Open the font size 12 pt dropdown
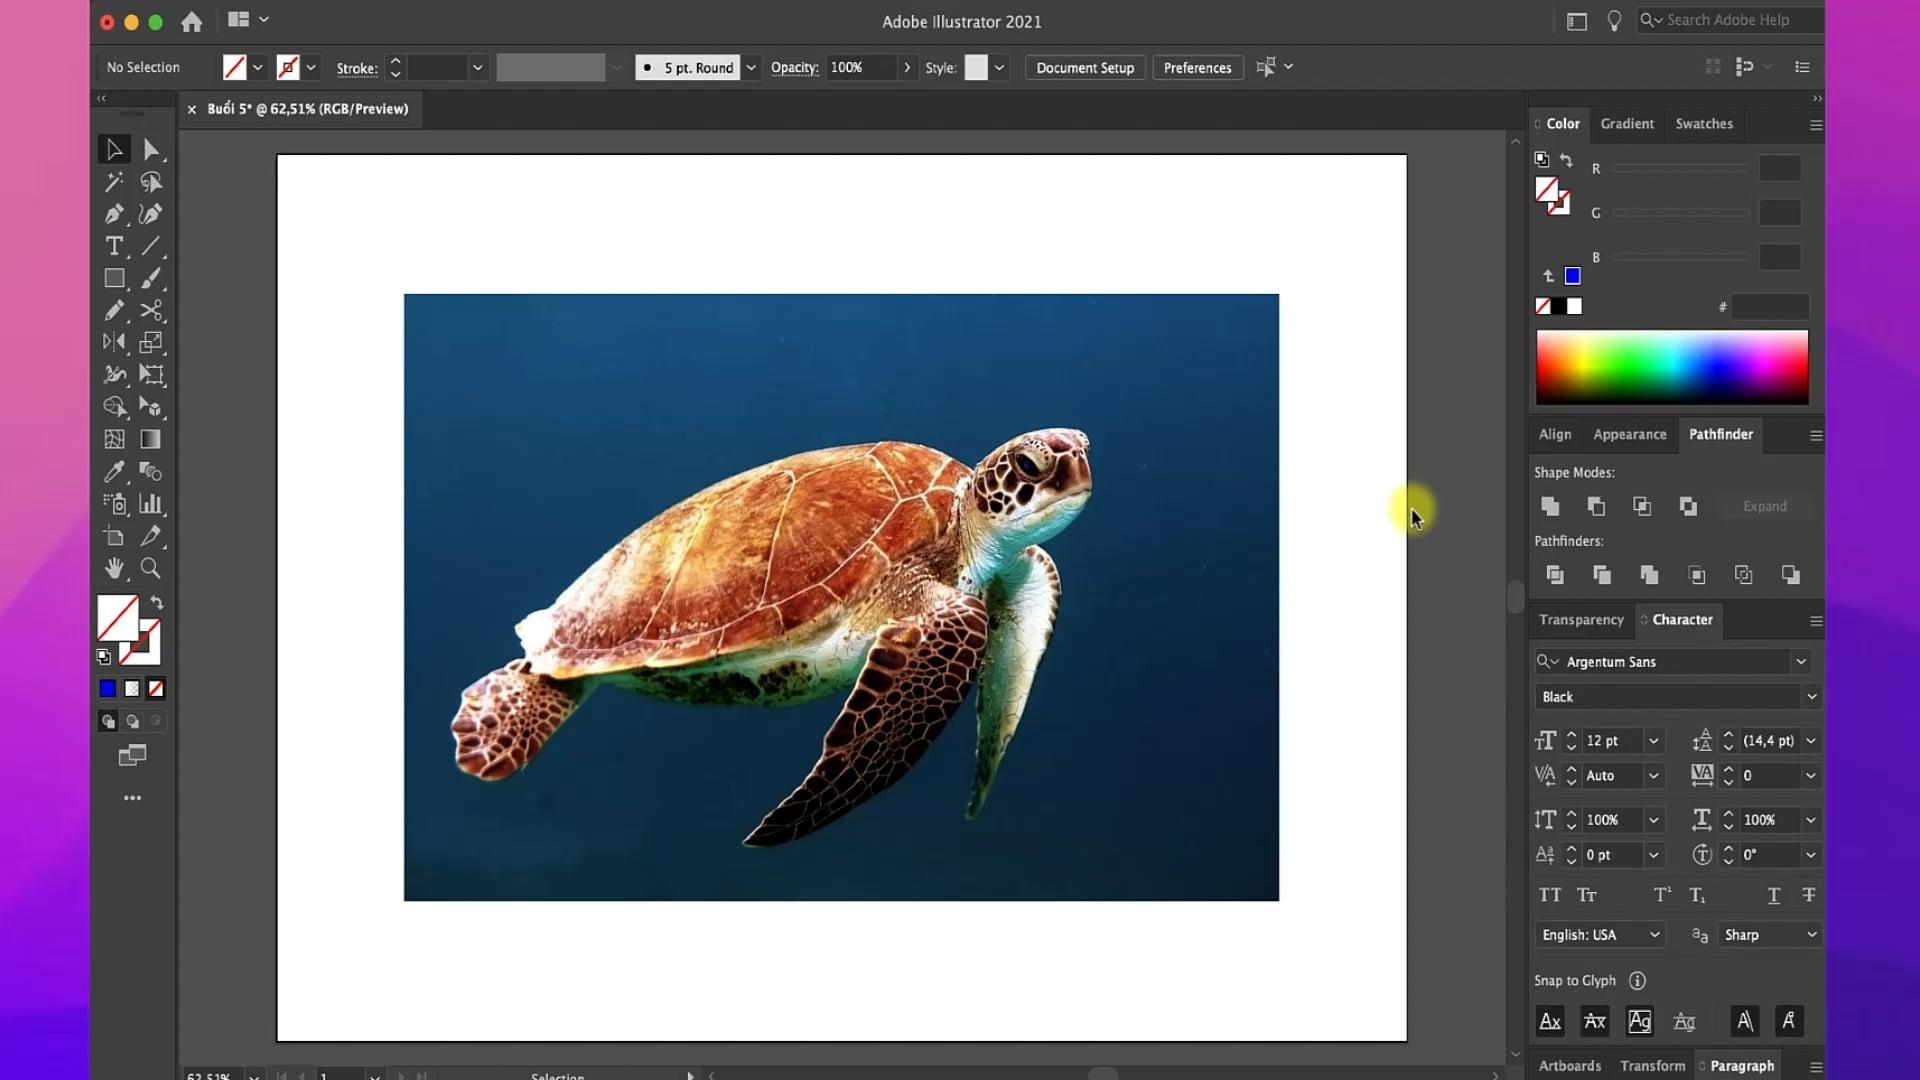This screenshot has width=1920, height=1080. pyautogui.click(x=1654, y=741)
